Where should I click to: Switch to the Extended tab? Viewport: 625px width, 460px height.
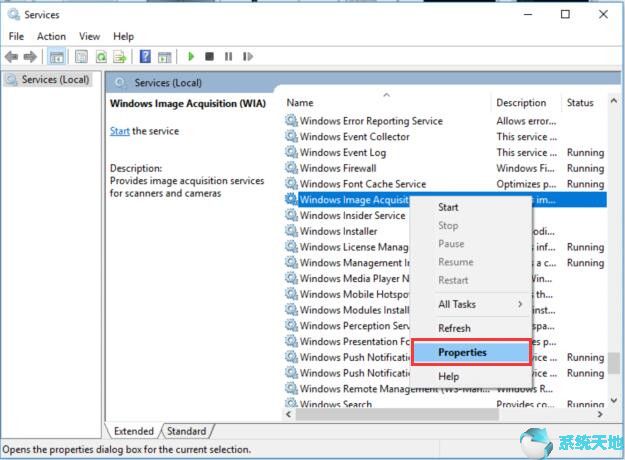pos(134,431)
